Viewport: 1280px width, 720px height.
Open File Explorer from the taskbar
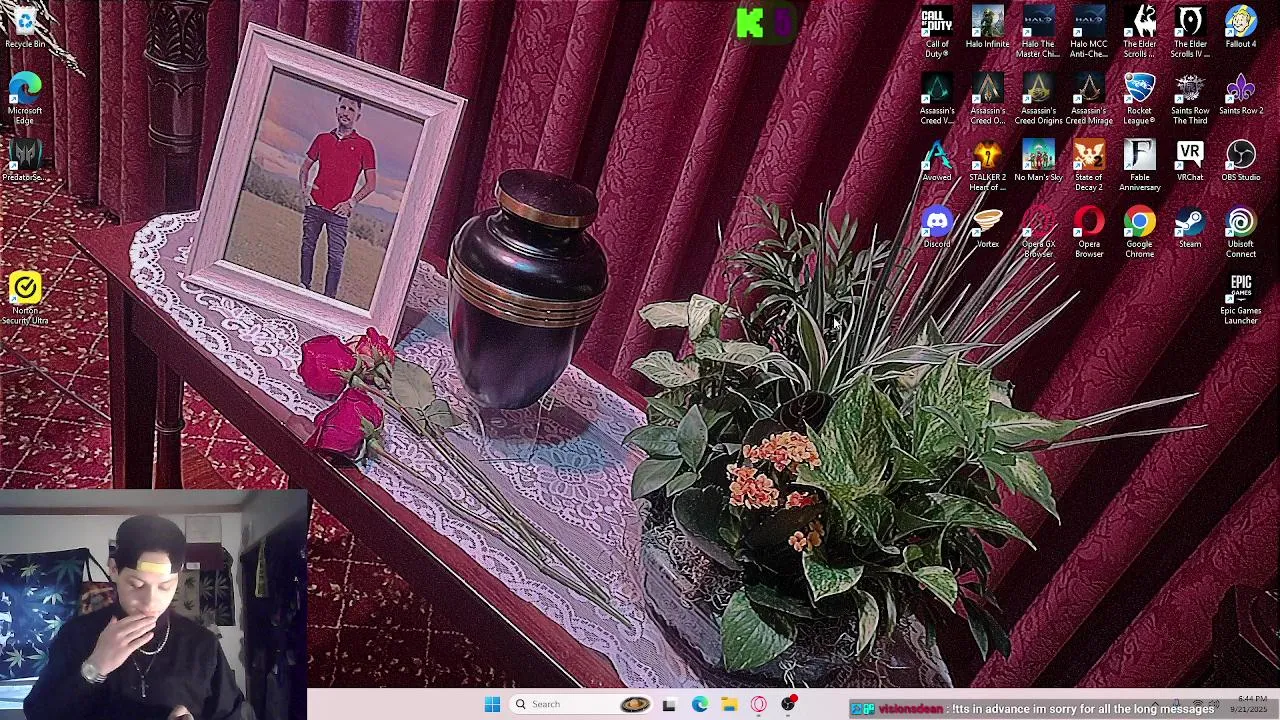click(729, 704)
